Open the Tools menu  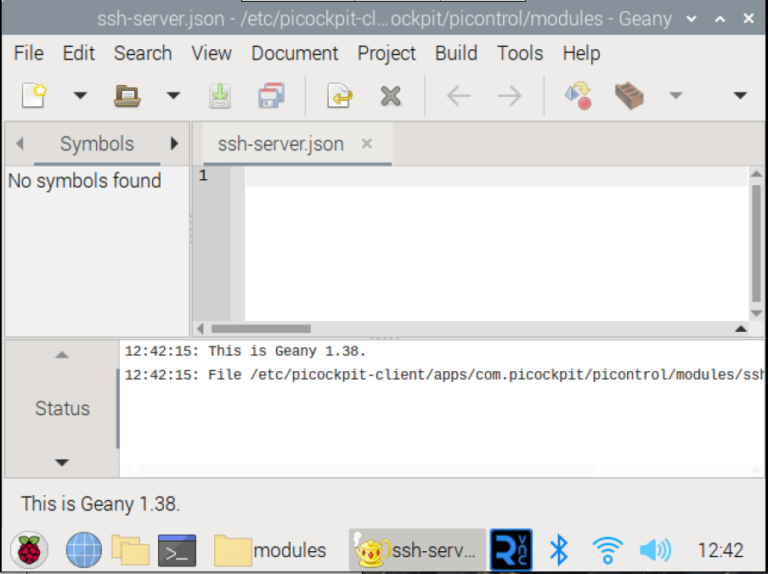point(520,53)
